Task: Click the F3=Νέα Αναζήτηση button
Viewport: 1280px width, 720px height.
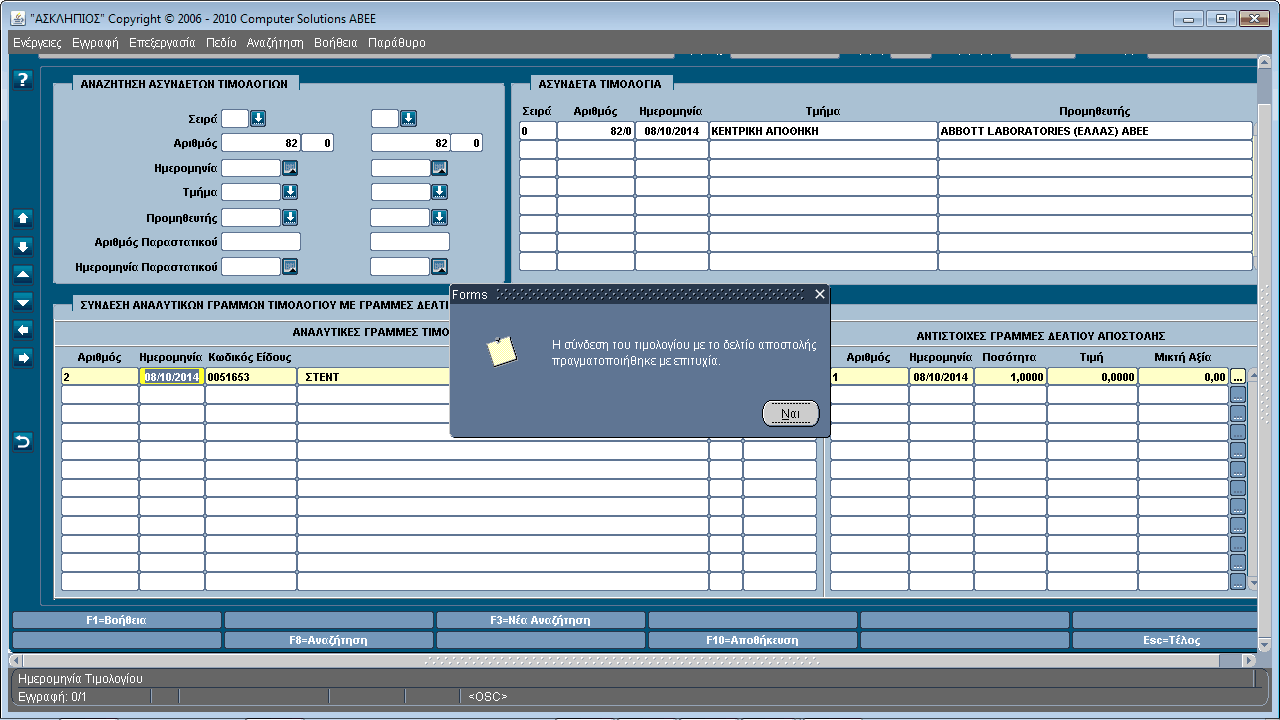Action: (x=540, y=620)
